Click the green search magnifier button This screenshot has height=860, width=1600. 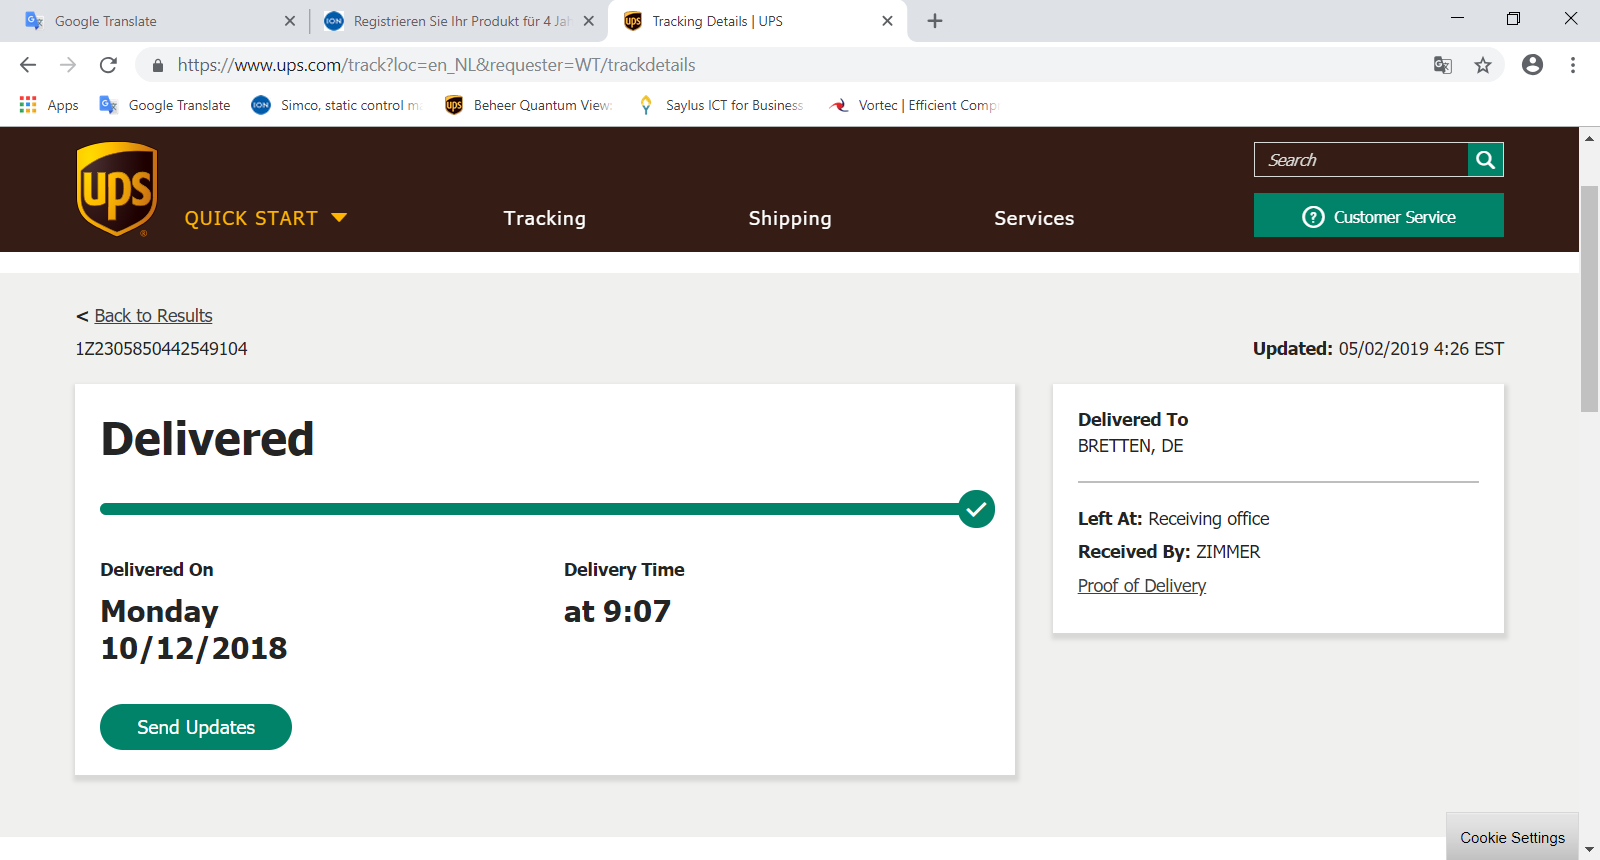pyautogui.click(x=1485, y=160)
